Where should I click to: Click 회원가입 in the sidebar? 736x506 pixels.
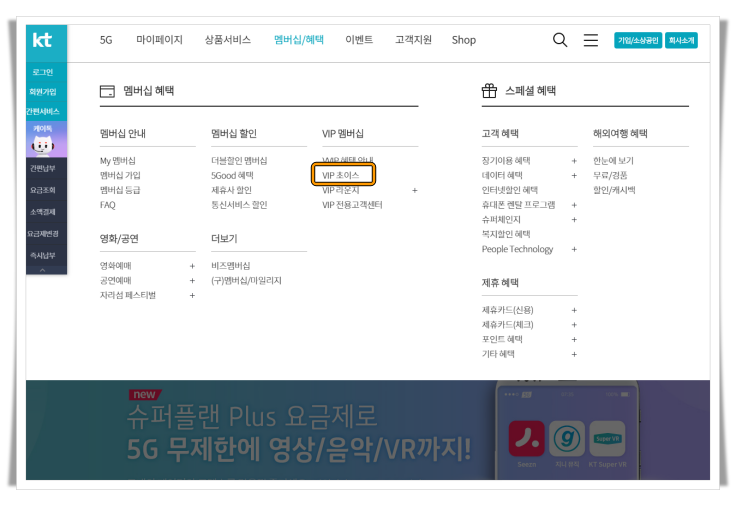(x=43, y=92)
